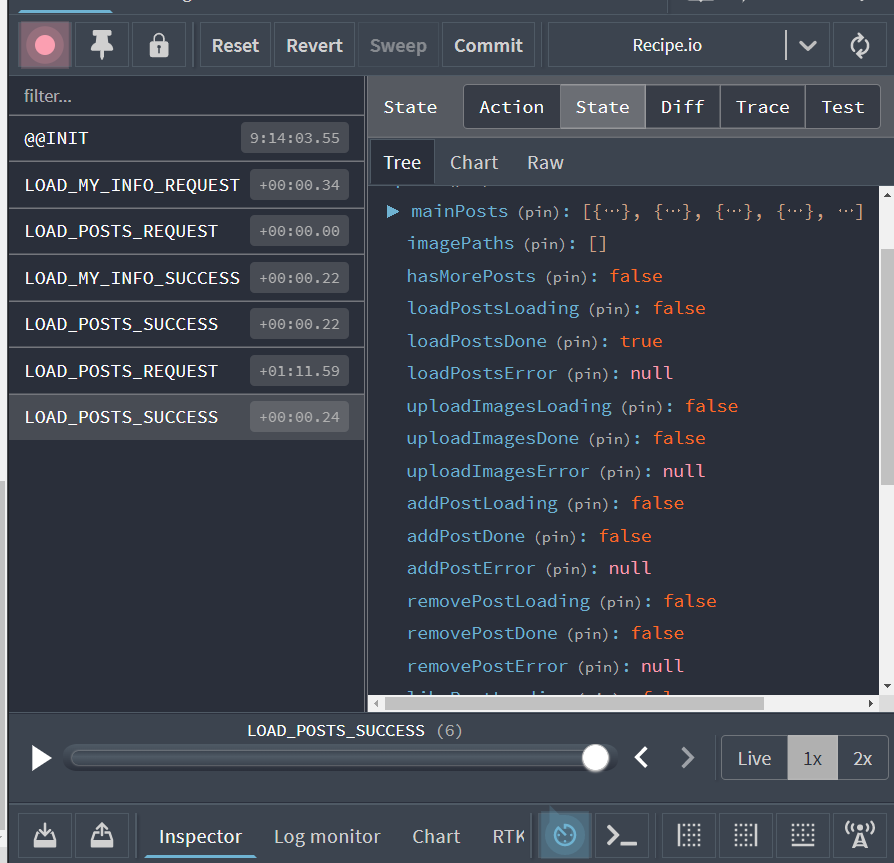Enable Live playback mode
Viewport: 894px width, 863px height.
tap(753, 757)
